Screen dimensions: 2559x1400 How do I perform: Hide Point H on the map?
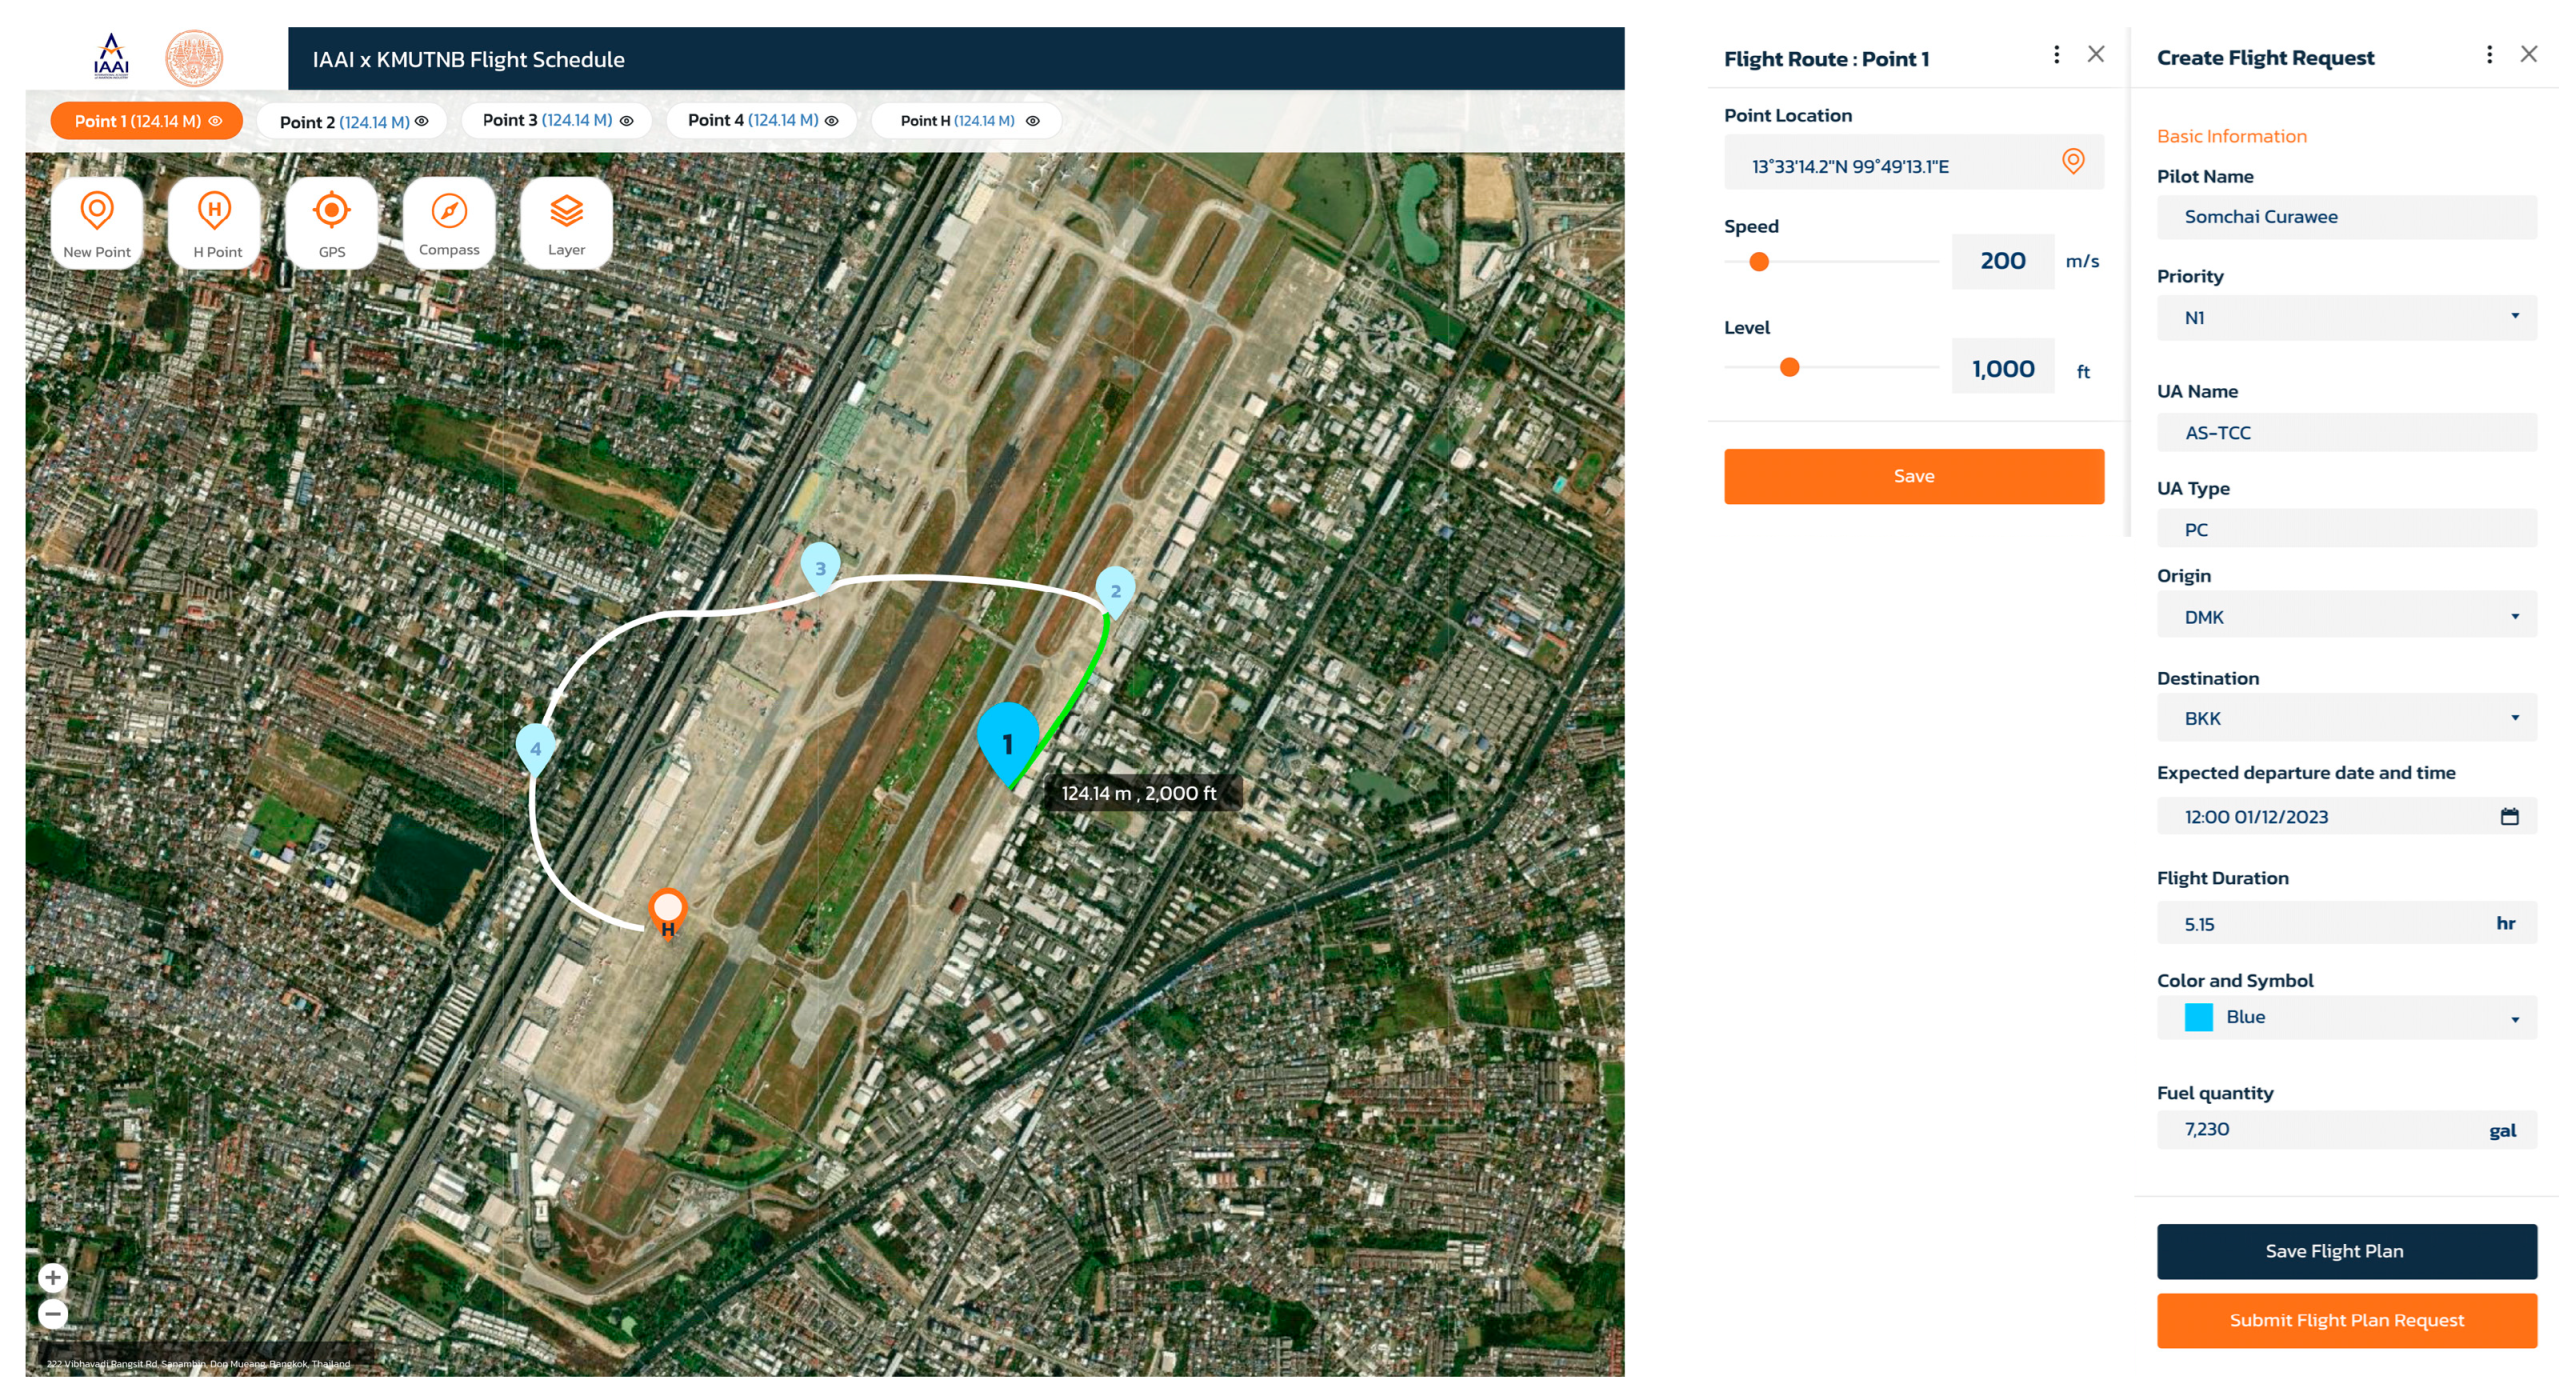click(1033, 121)
